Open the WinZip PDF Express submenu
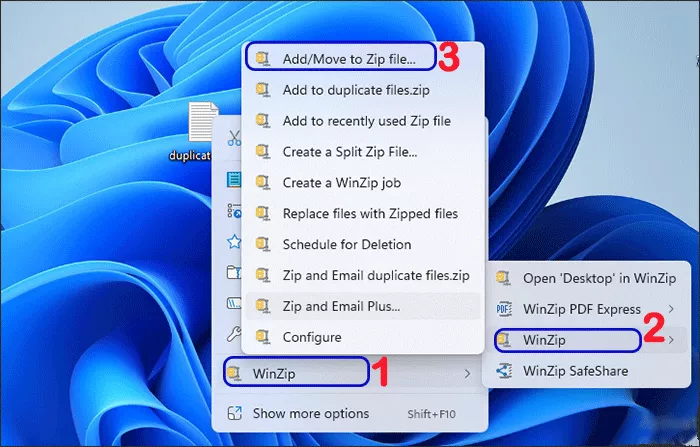 pos(587,309)
